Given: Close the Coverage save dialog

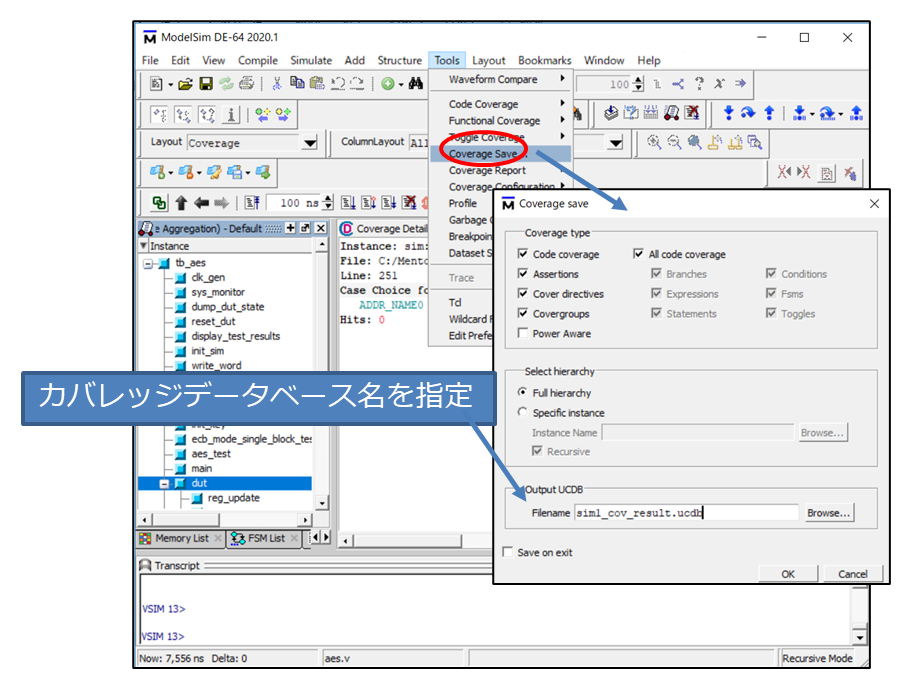Looking at the screenshot, I should pyautogui.click(x=874, y=204).
